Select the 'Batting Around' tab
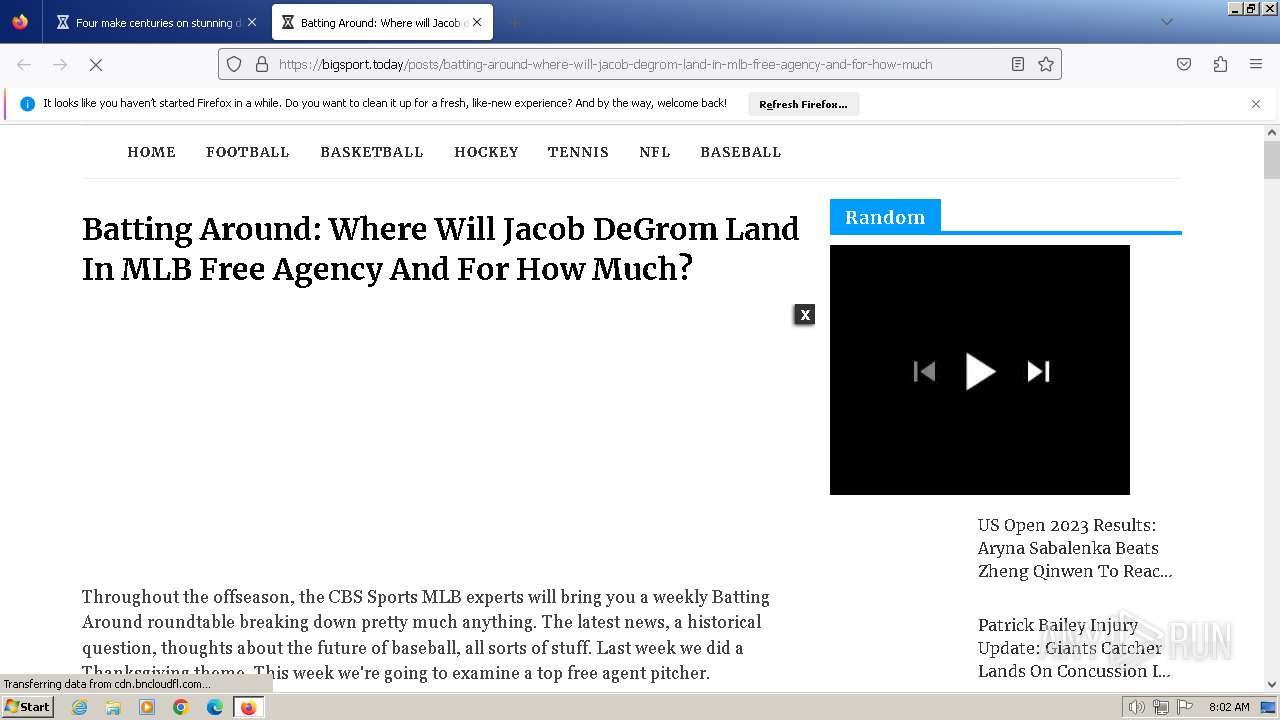Viewport: 1280px width, 720px height. [382, 22]
